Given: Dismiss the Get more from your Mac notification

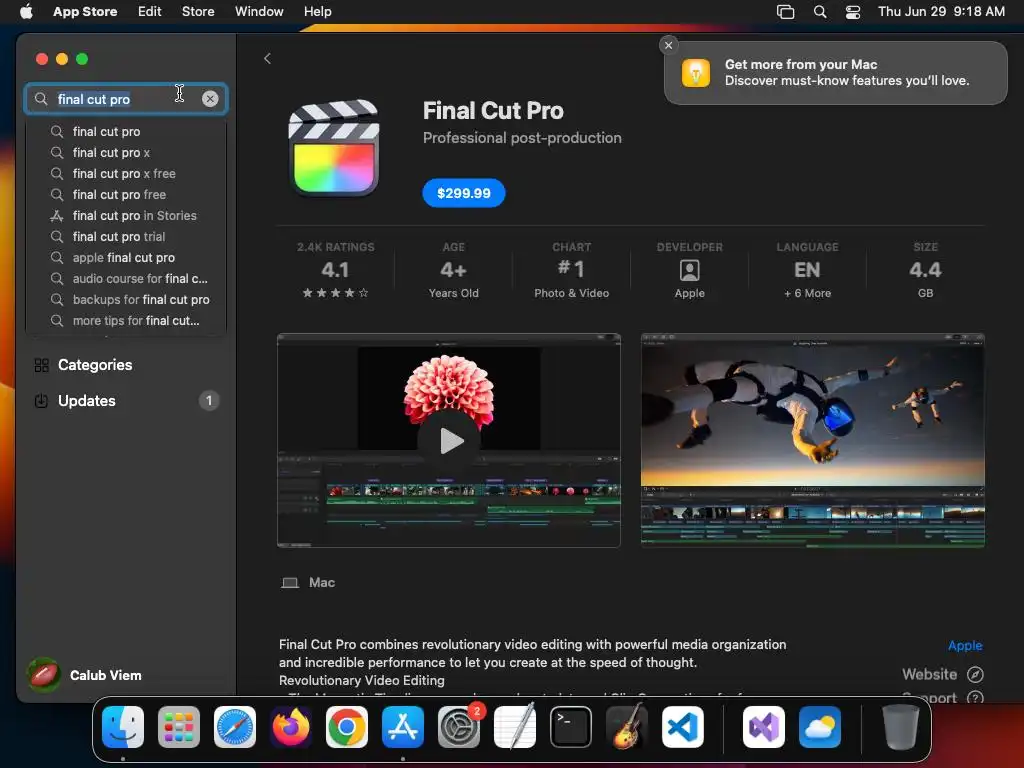Looking at the screenshot, I should point(668,45).
